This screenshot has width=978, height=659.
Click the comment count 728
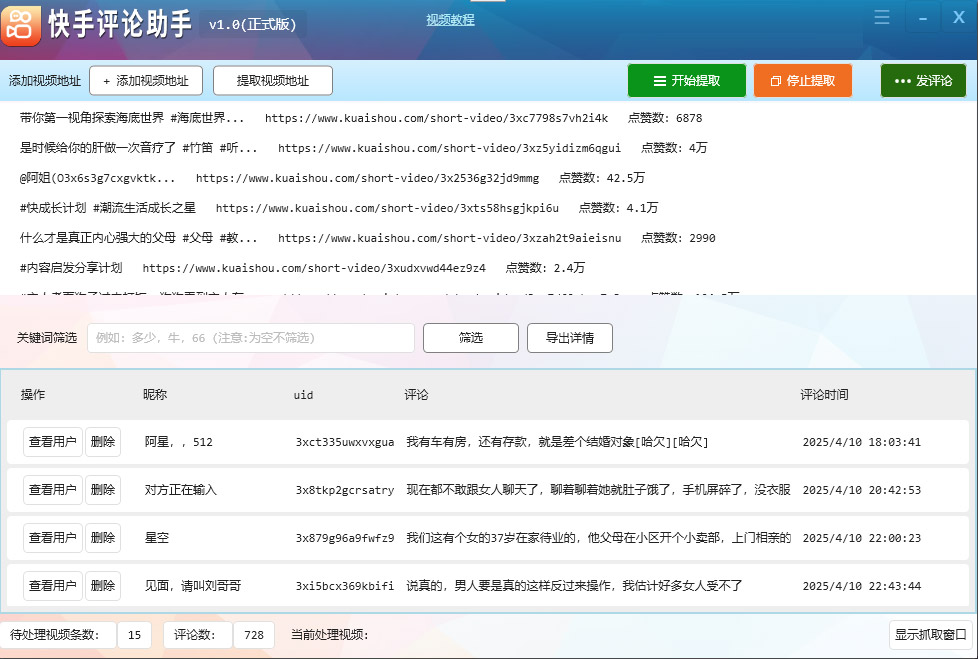pos(254,635)
